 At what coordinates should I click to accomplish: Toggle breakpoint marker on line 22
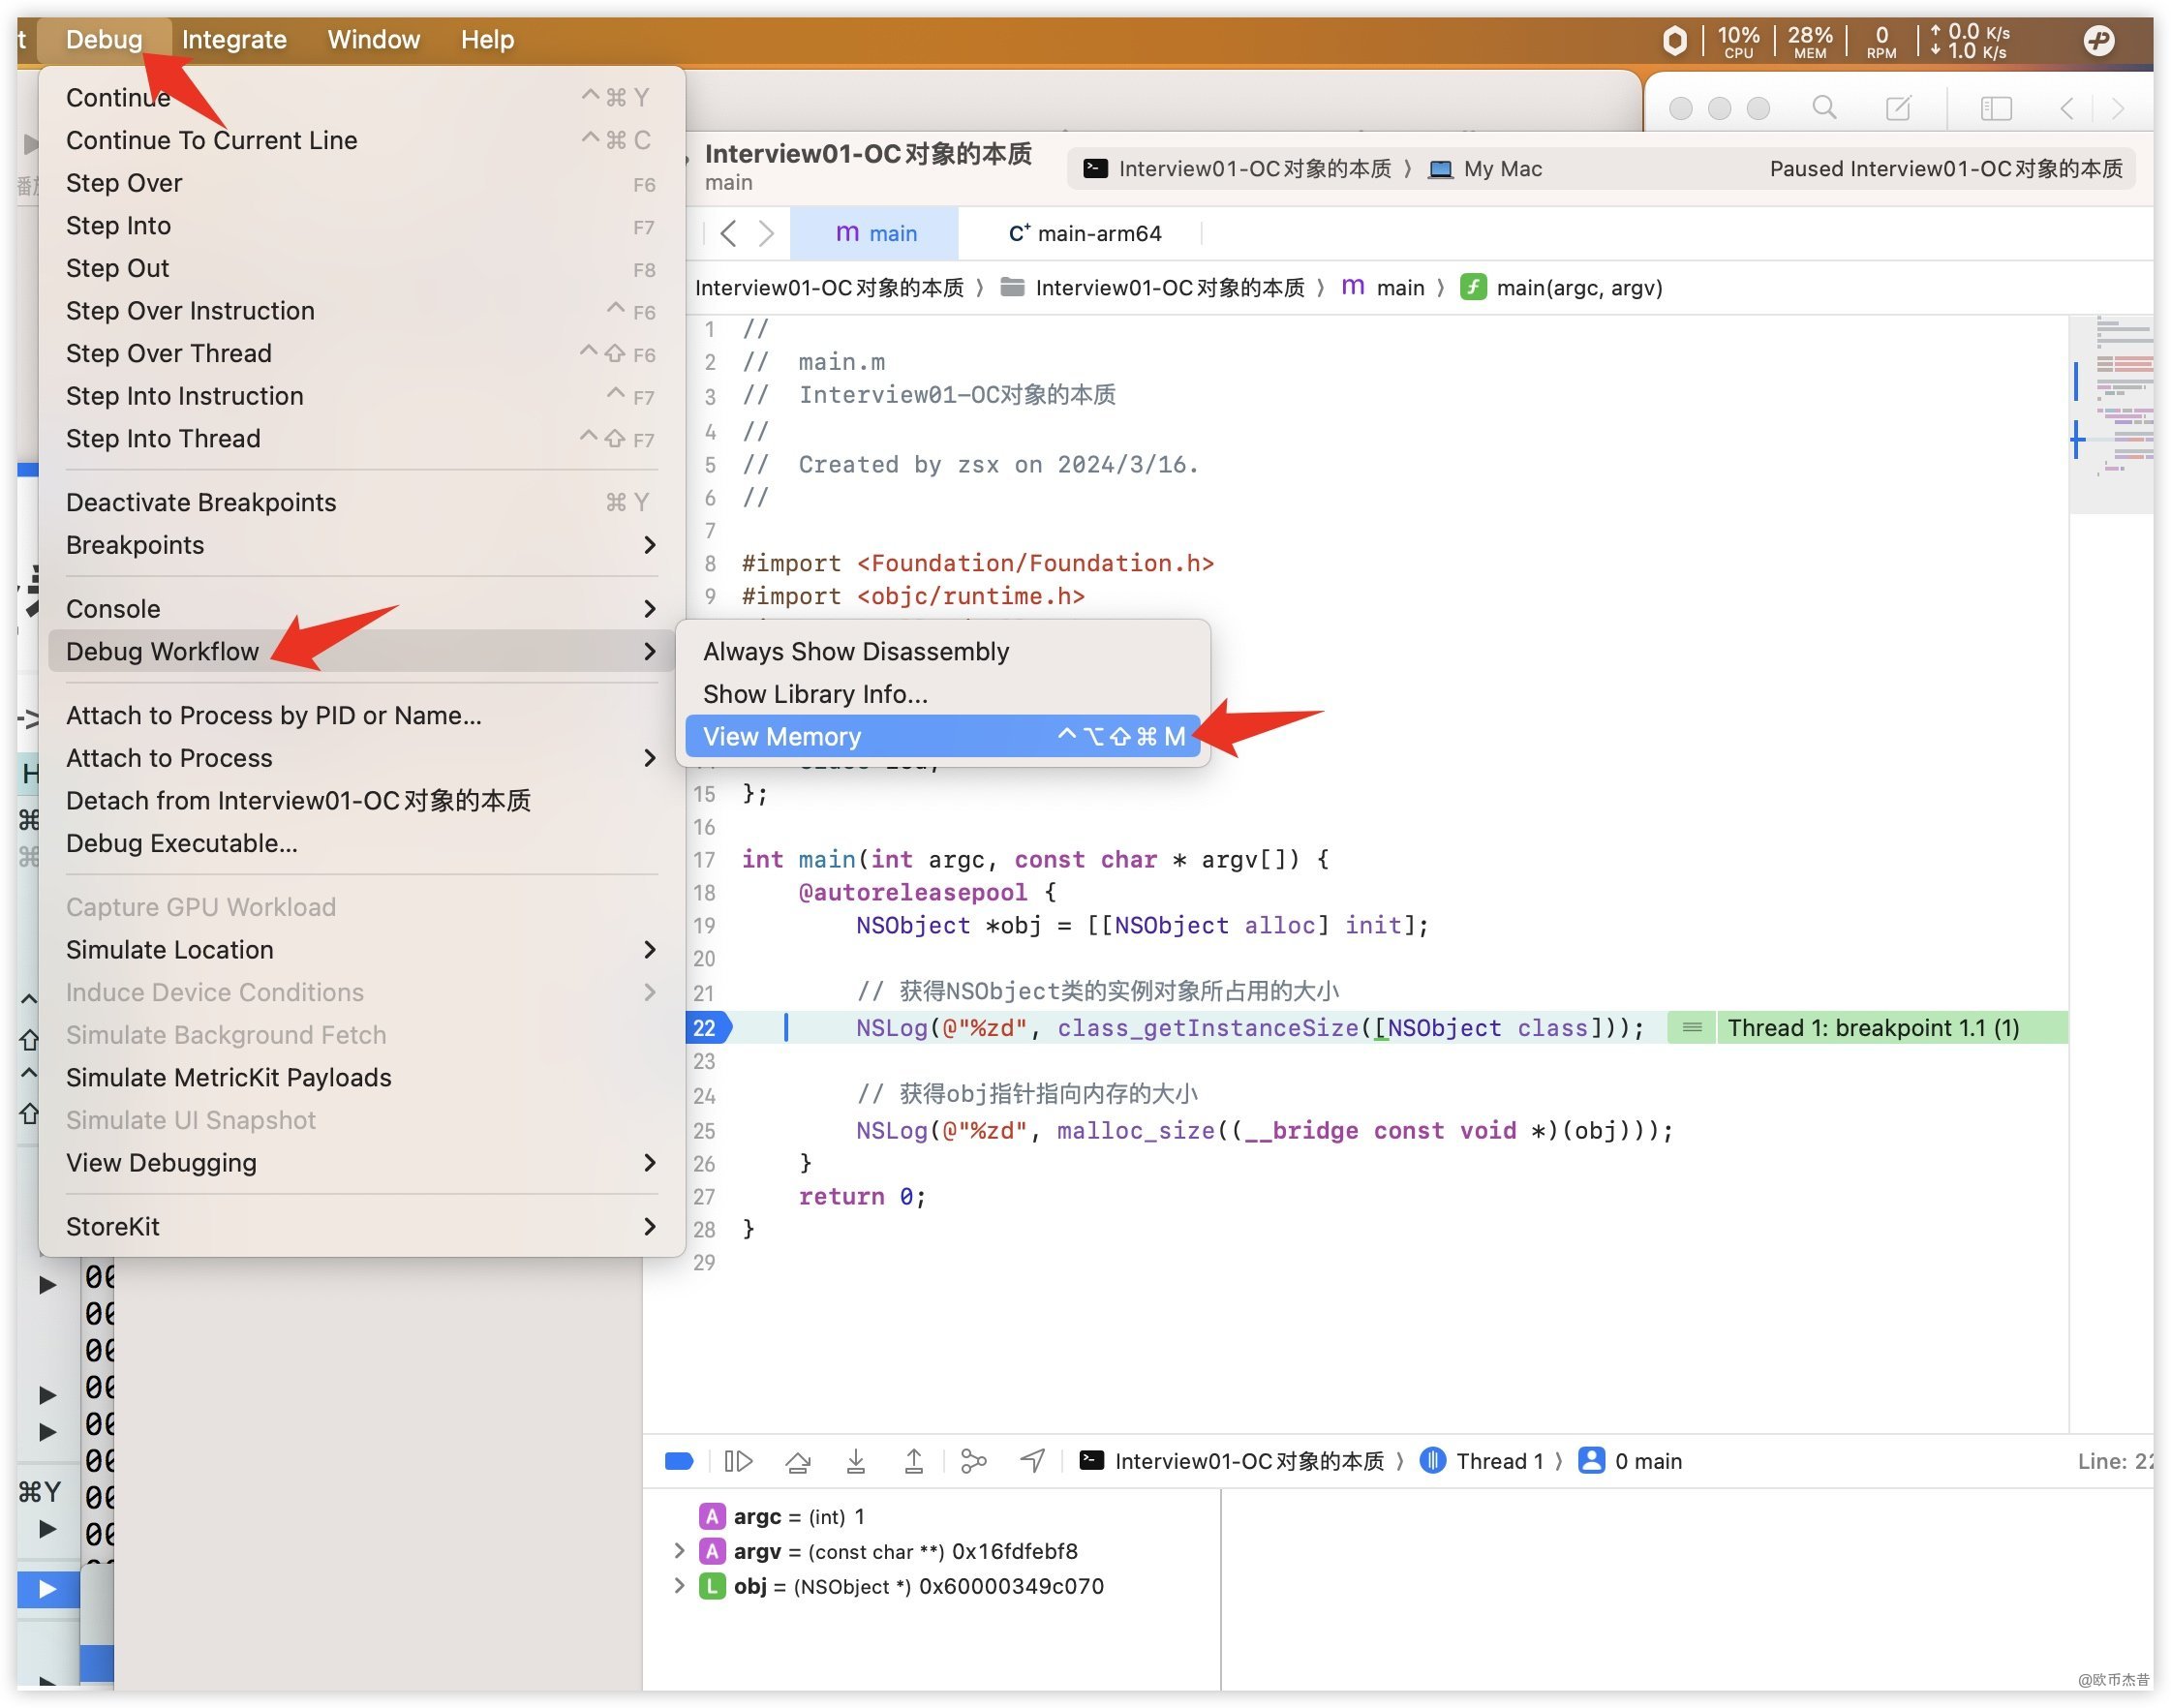705,1027
